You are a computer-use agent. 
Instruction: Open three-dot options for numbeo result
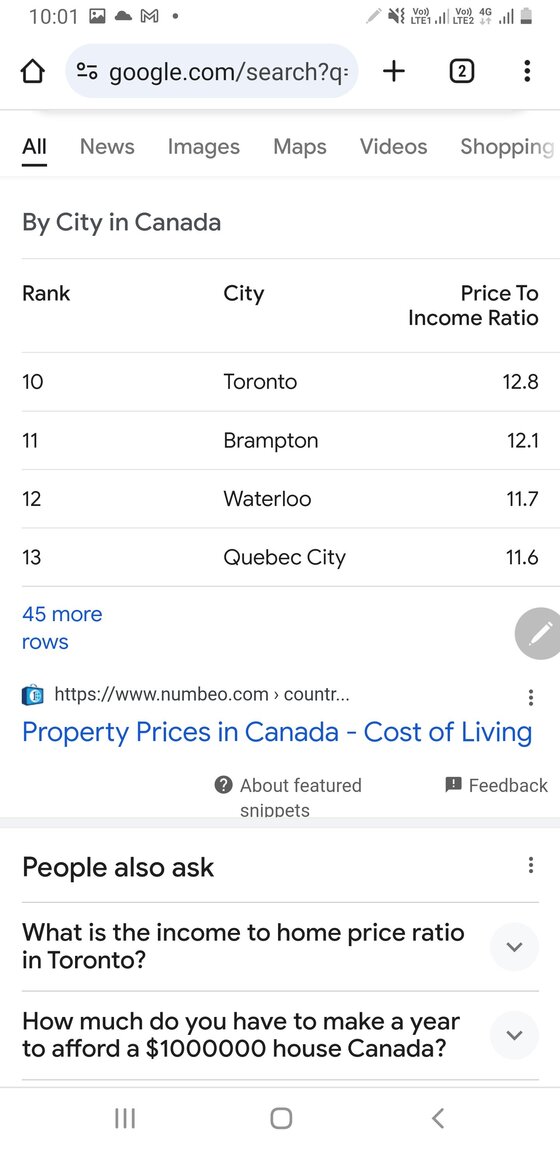[531, 697]
